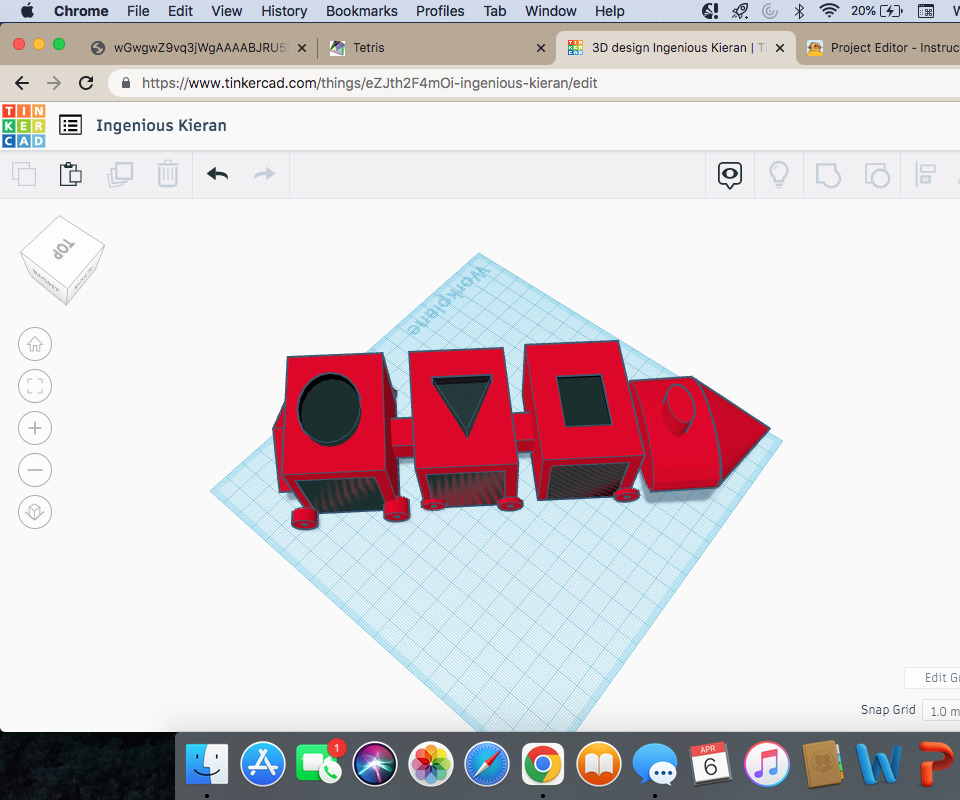Screen dimensions: 960x800
Task: Open Calendar from the Dock
Action: (x=710, y=764)
